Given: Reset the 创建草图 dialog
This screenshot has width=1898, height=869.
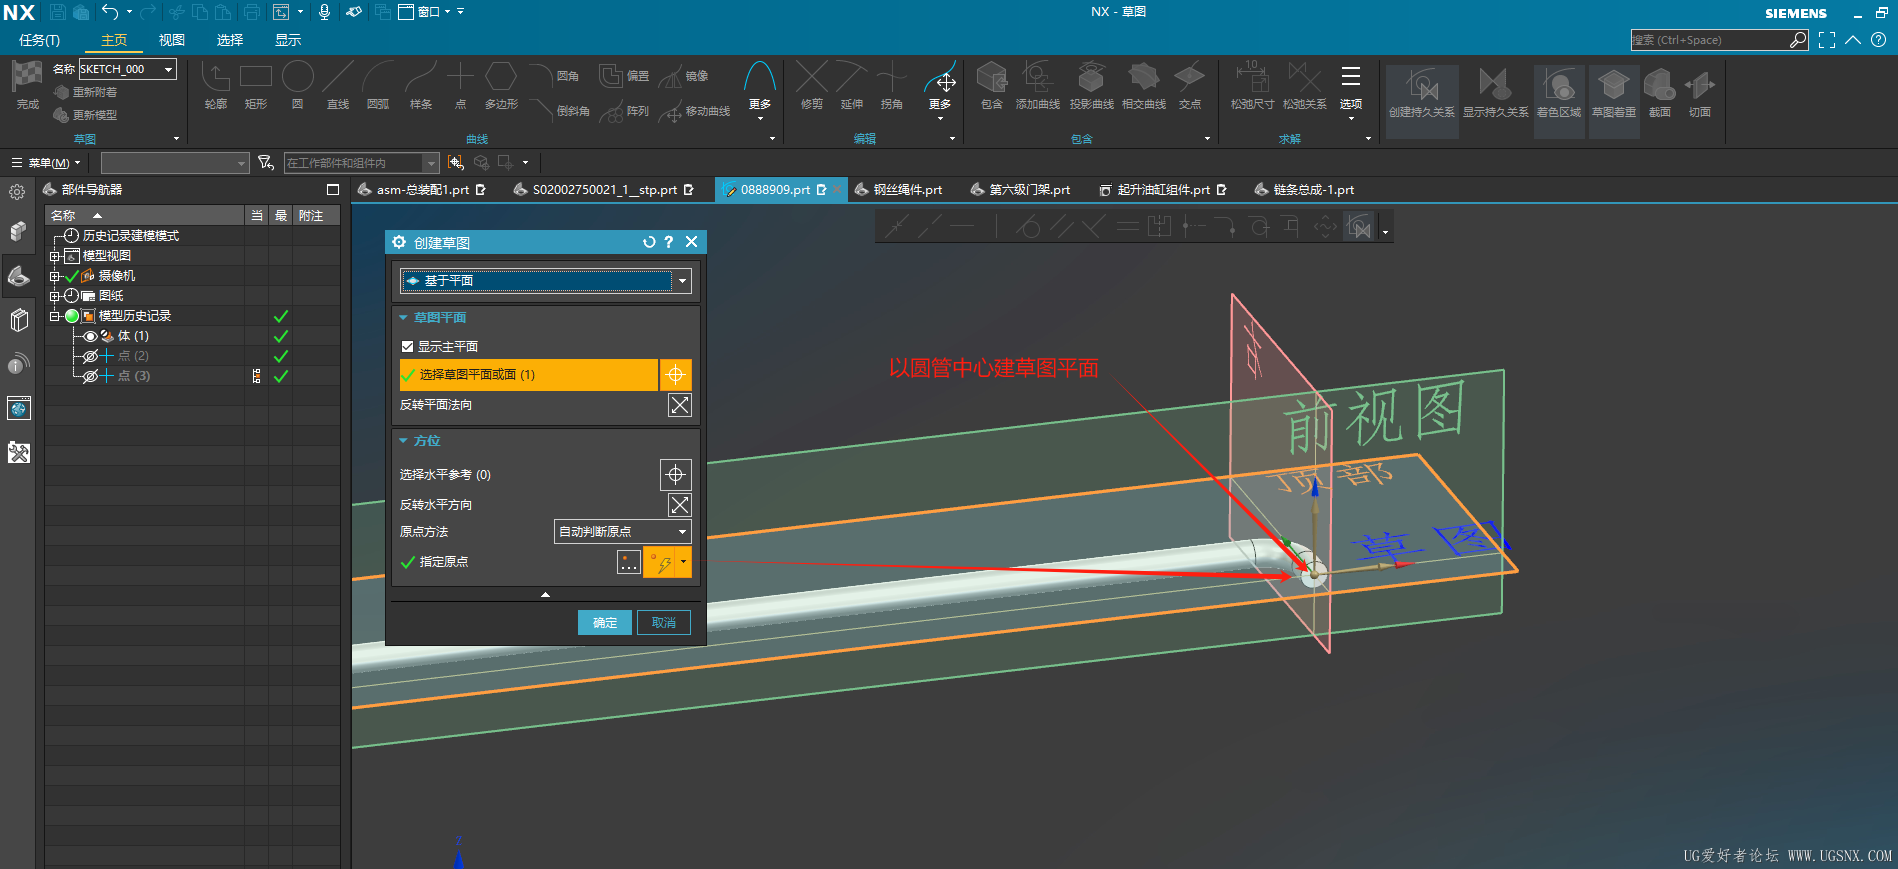Looking at the screenshot, I should pyautogui.click(x=649, y=242).
